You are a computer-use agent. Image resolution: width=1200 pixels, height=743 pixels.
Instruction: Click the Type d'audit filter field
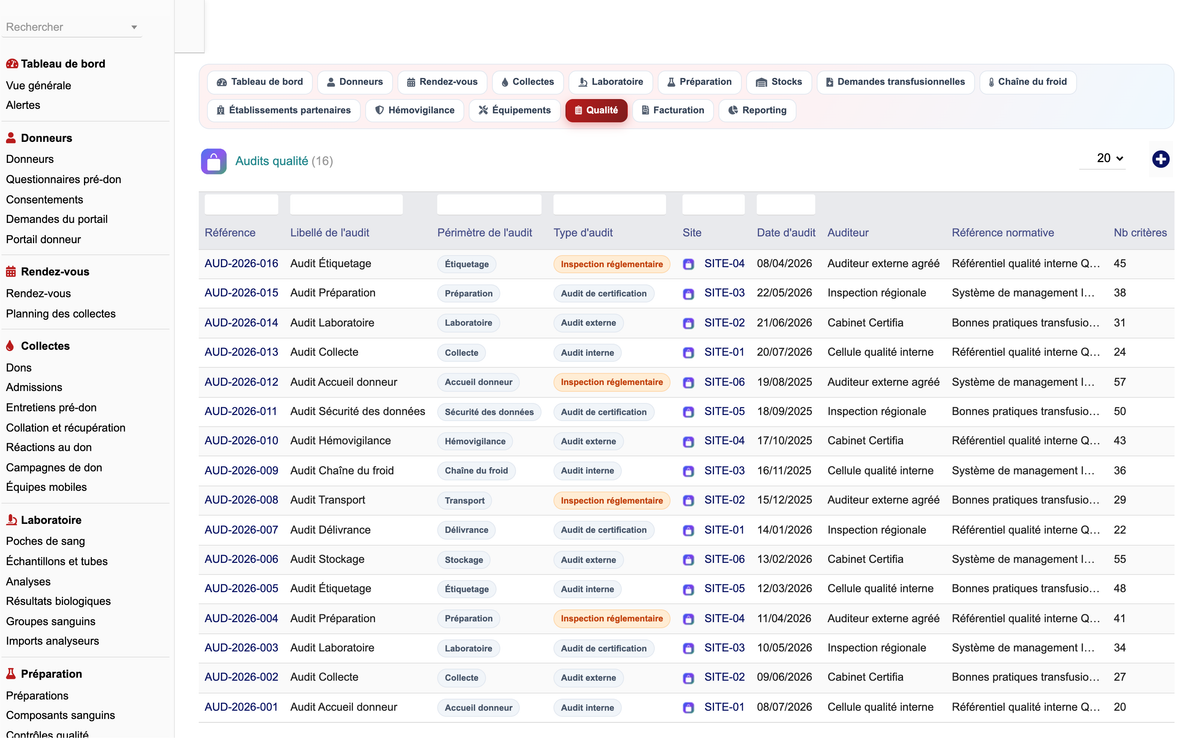609,204
